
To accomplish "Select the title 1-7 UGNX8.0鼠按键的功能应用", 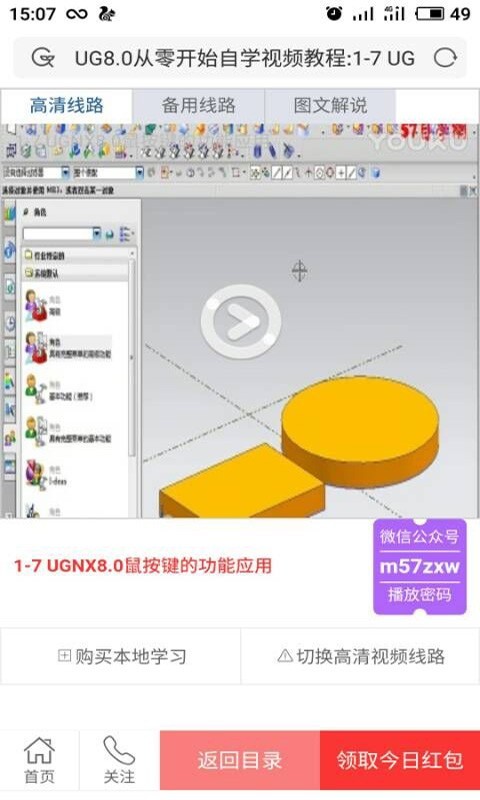I will 143,566.
